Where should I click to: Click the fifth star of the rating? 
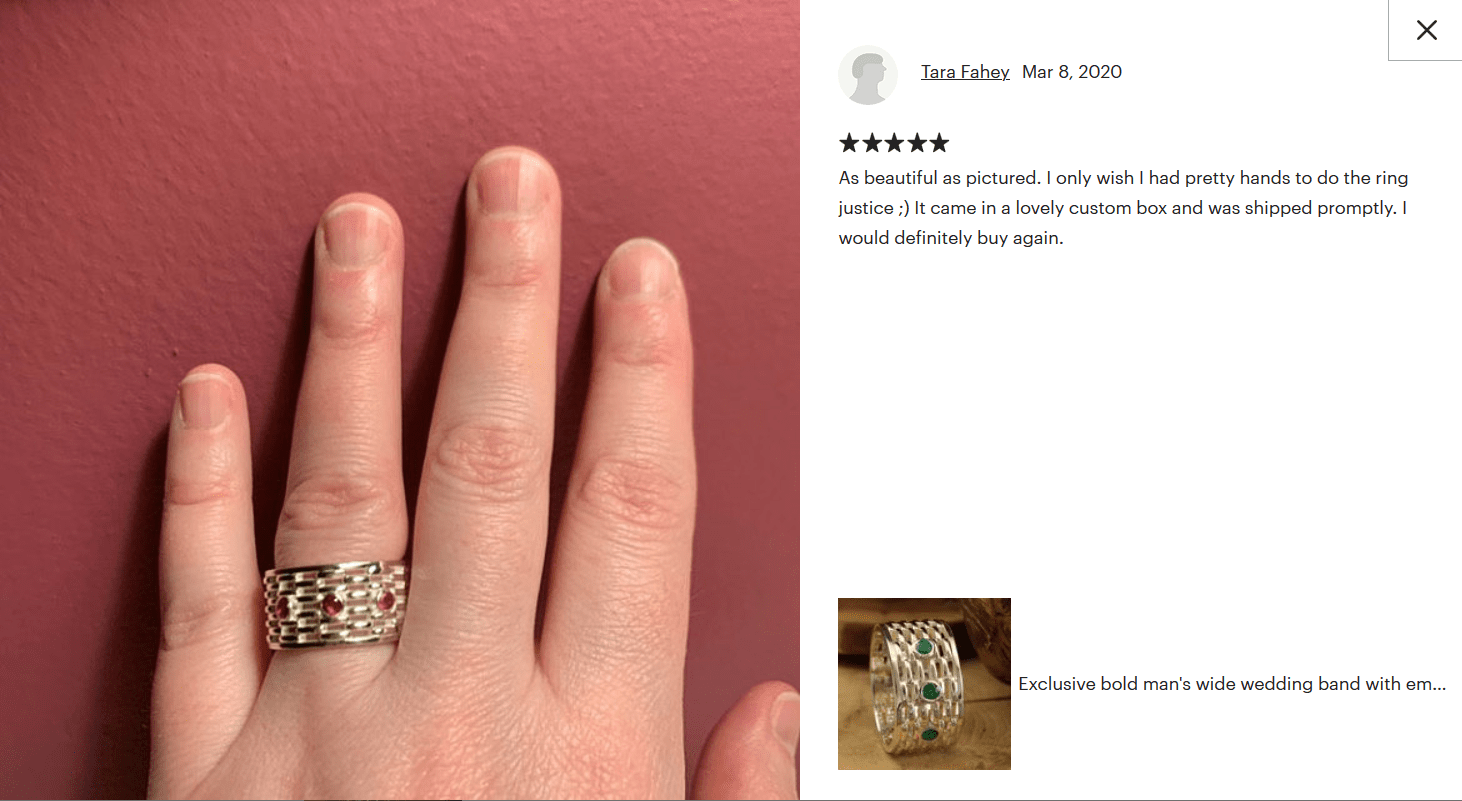(x=938, y=143)
